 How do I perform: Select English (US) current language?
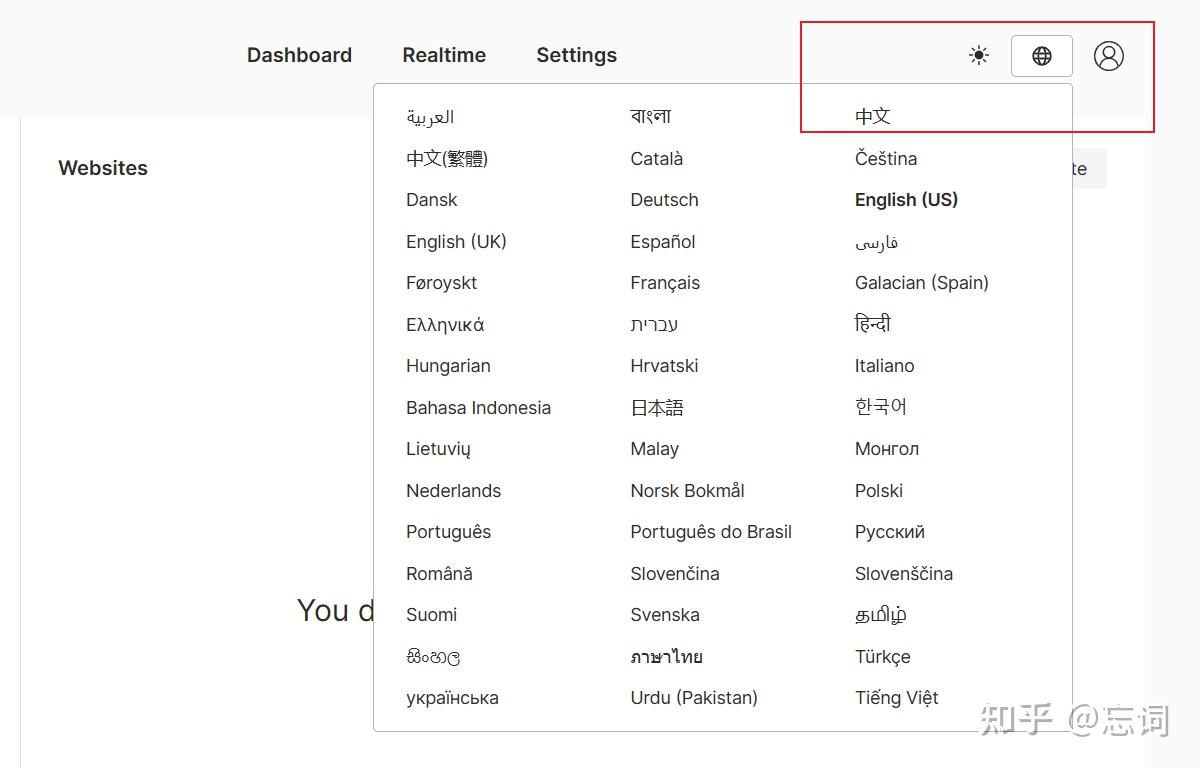point(906,200)
